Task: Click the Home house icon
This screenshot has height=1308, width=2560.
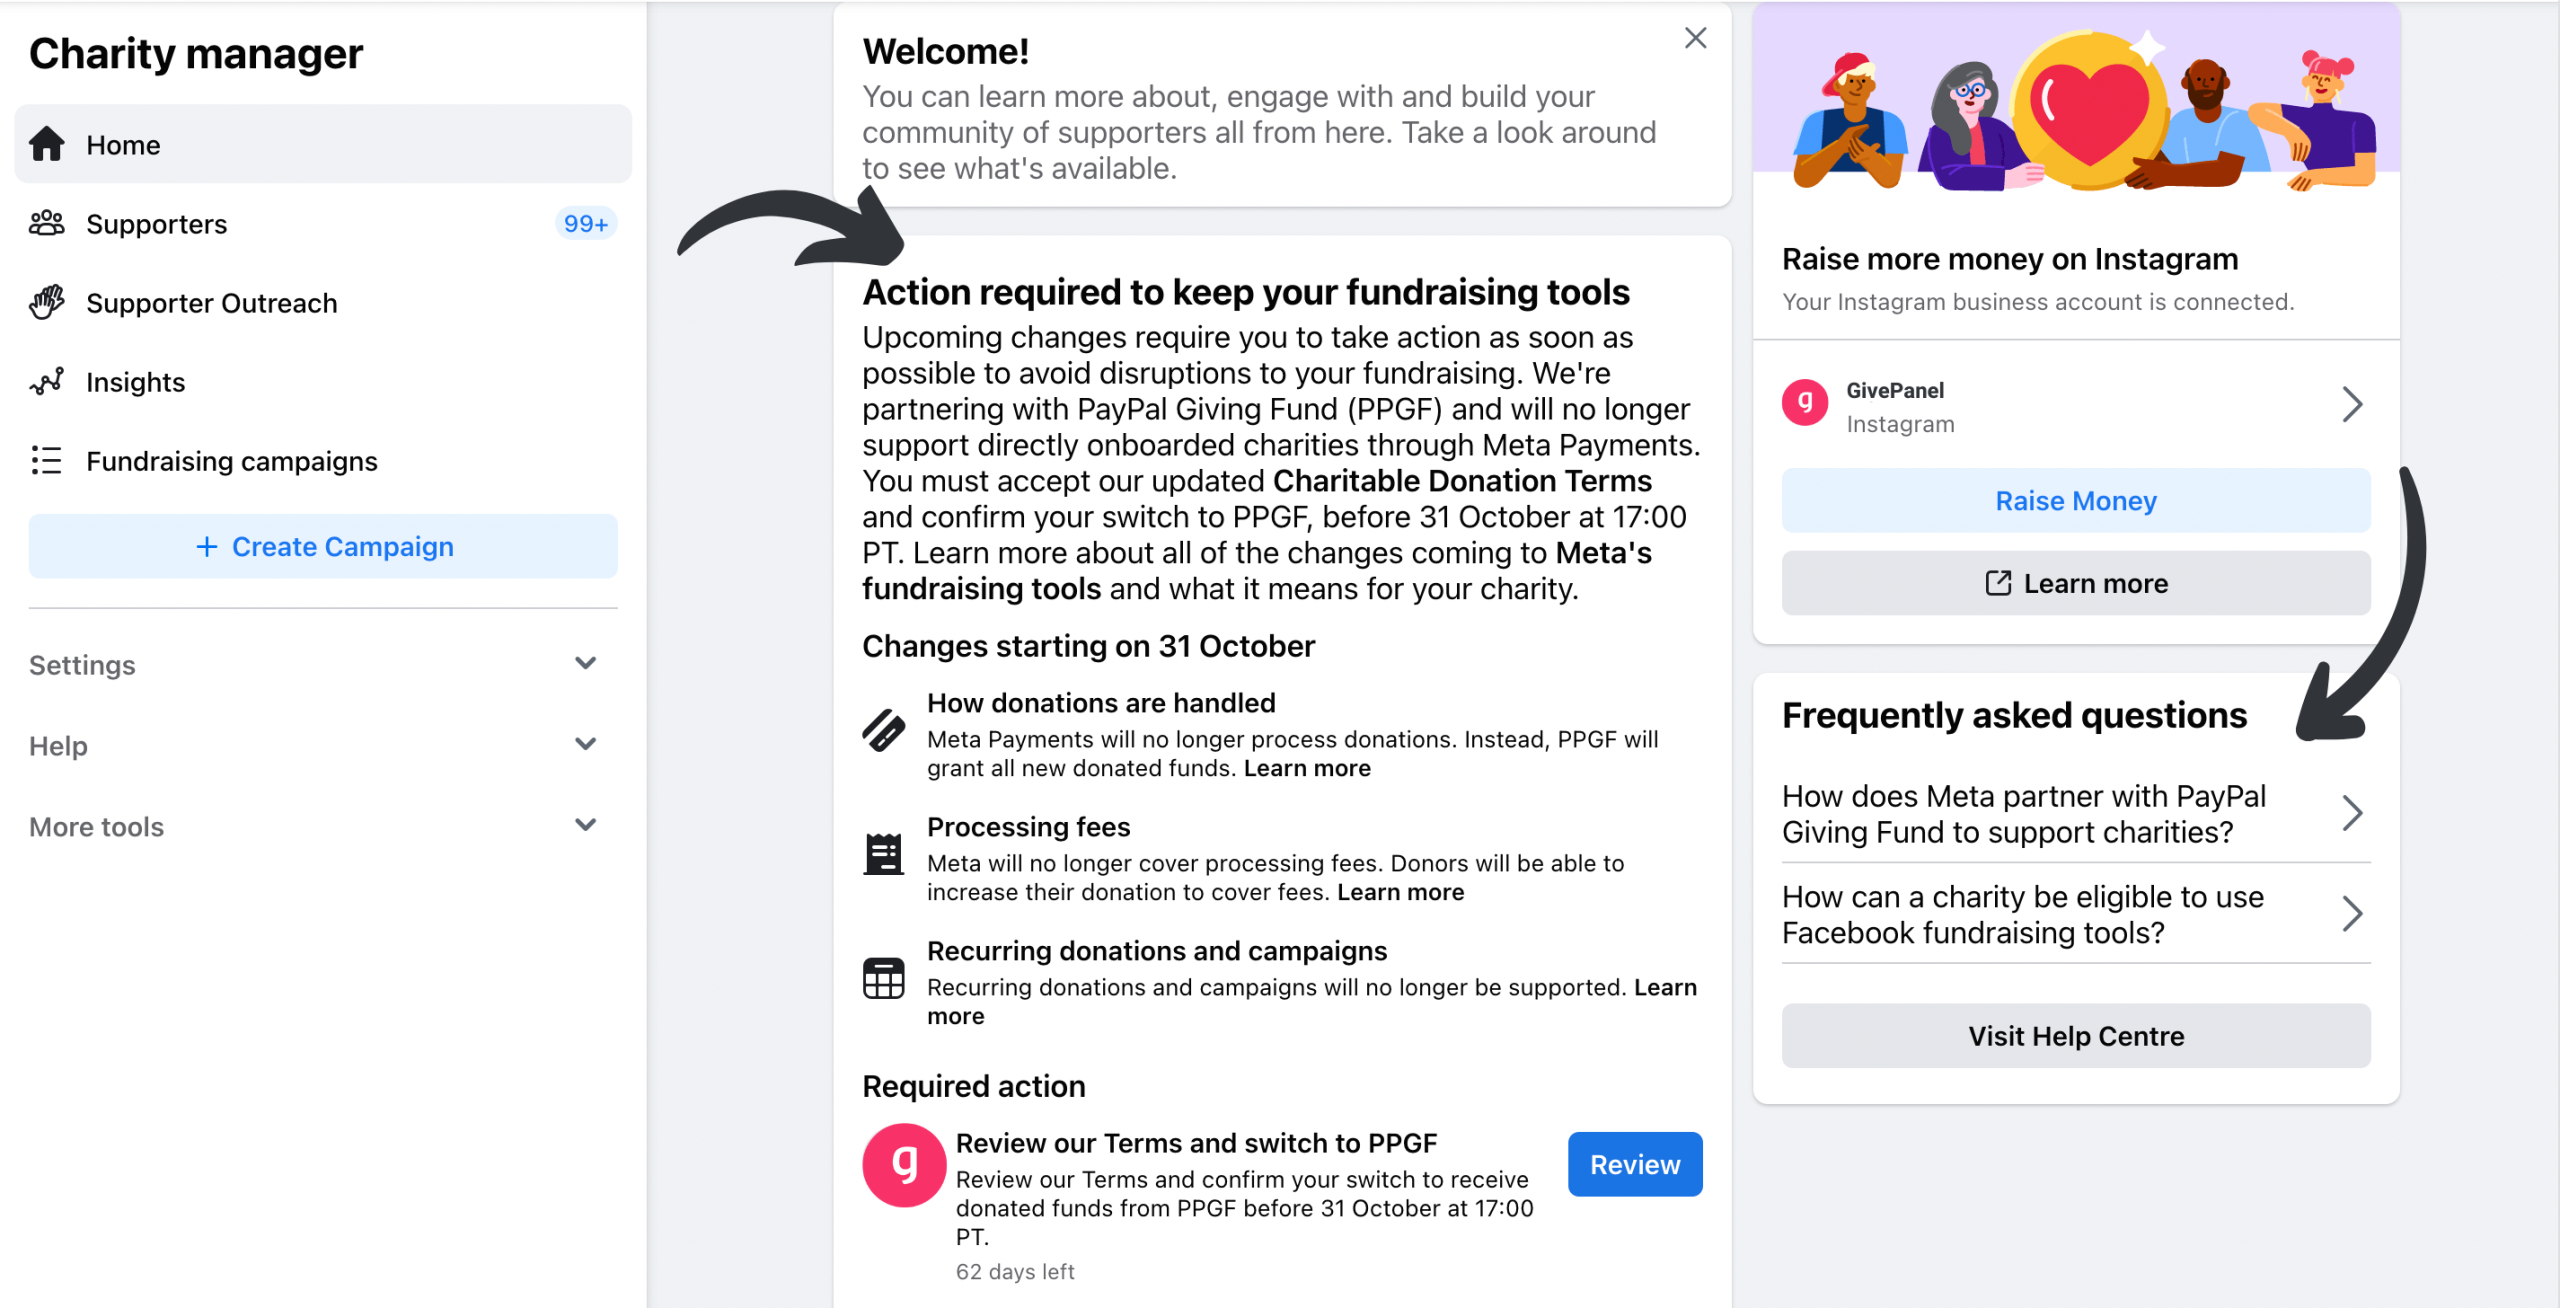Action: 46,144
